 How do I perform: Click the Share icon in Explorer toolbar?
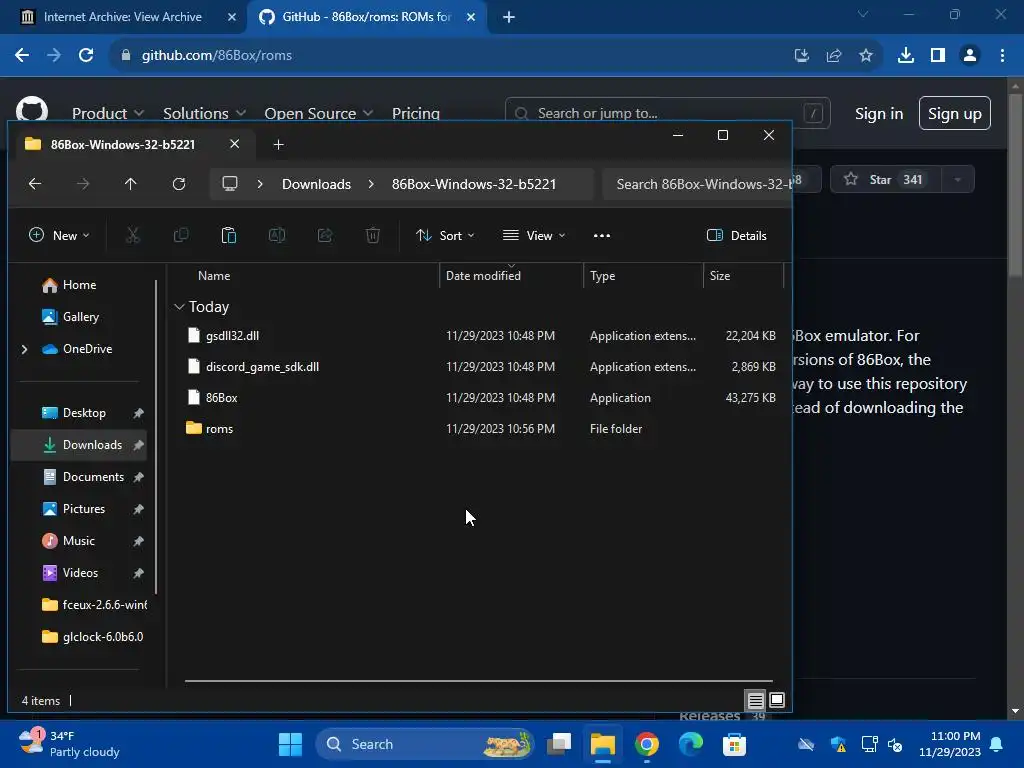coord(325,236)
